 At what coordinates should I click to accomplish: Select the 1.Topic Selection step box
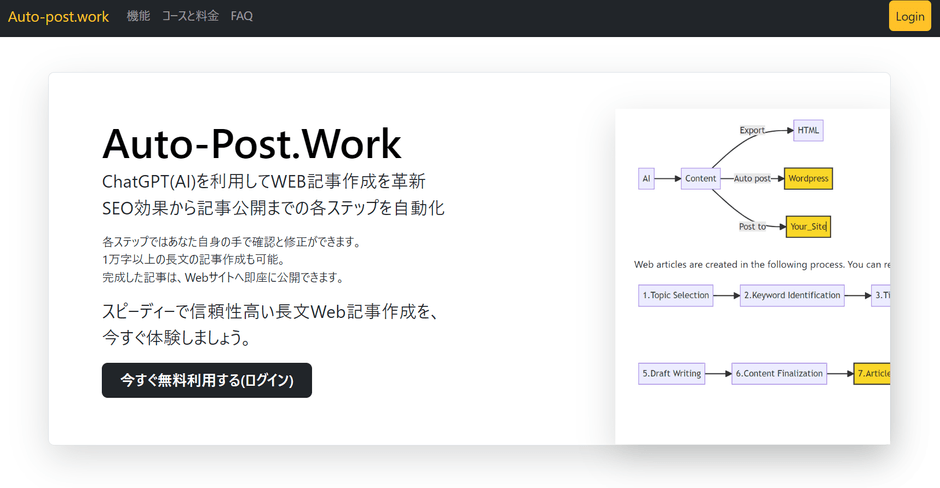point(675,295)
